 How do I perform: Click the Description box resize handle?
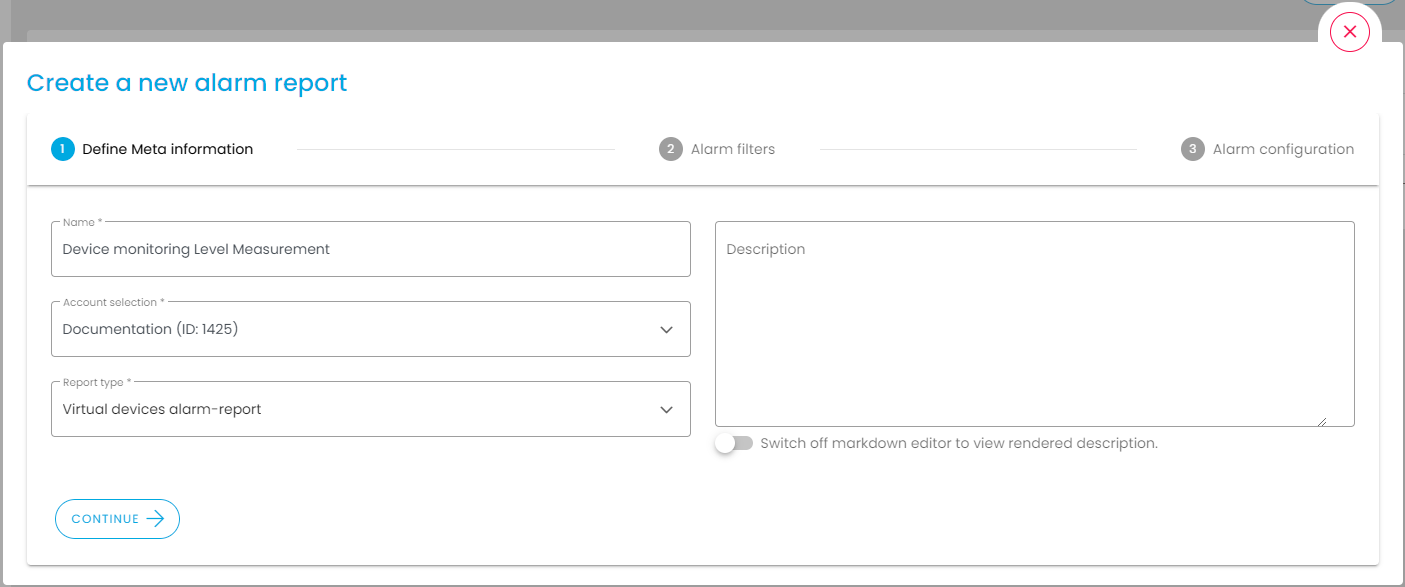1348,421
